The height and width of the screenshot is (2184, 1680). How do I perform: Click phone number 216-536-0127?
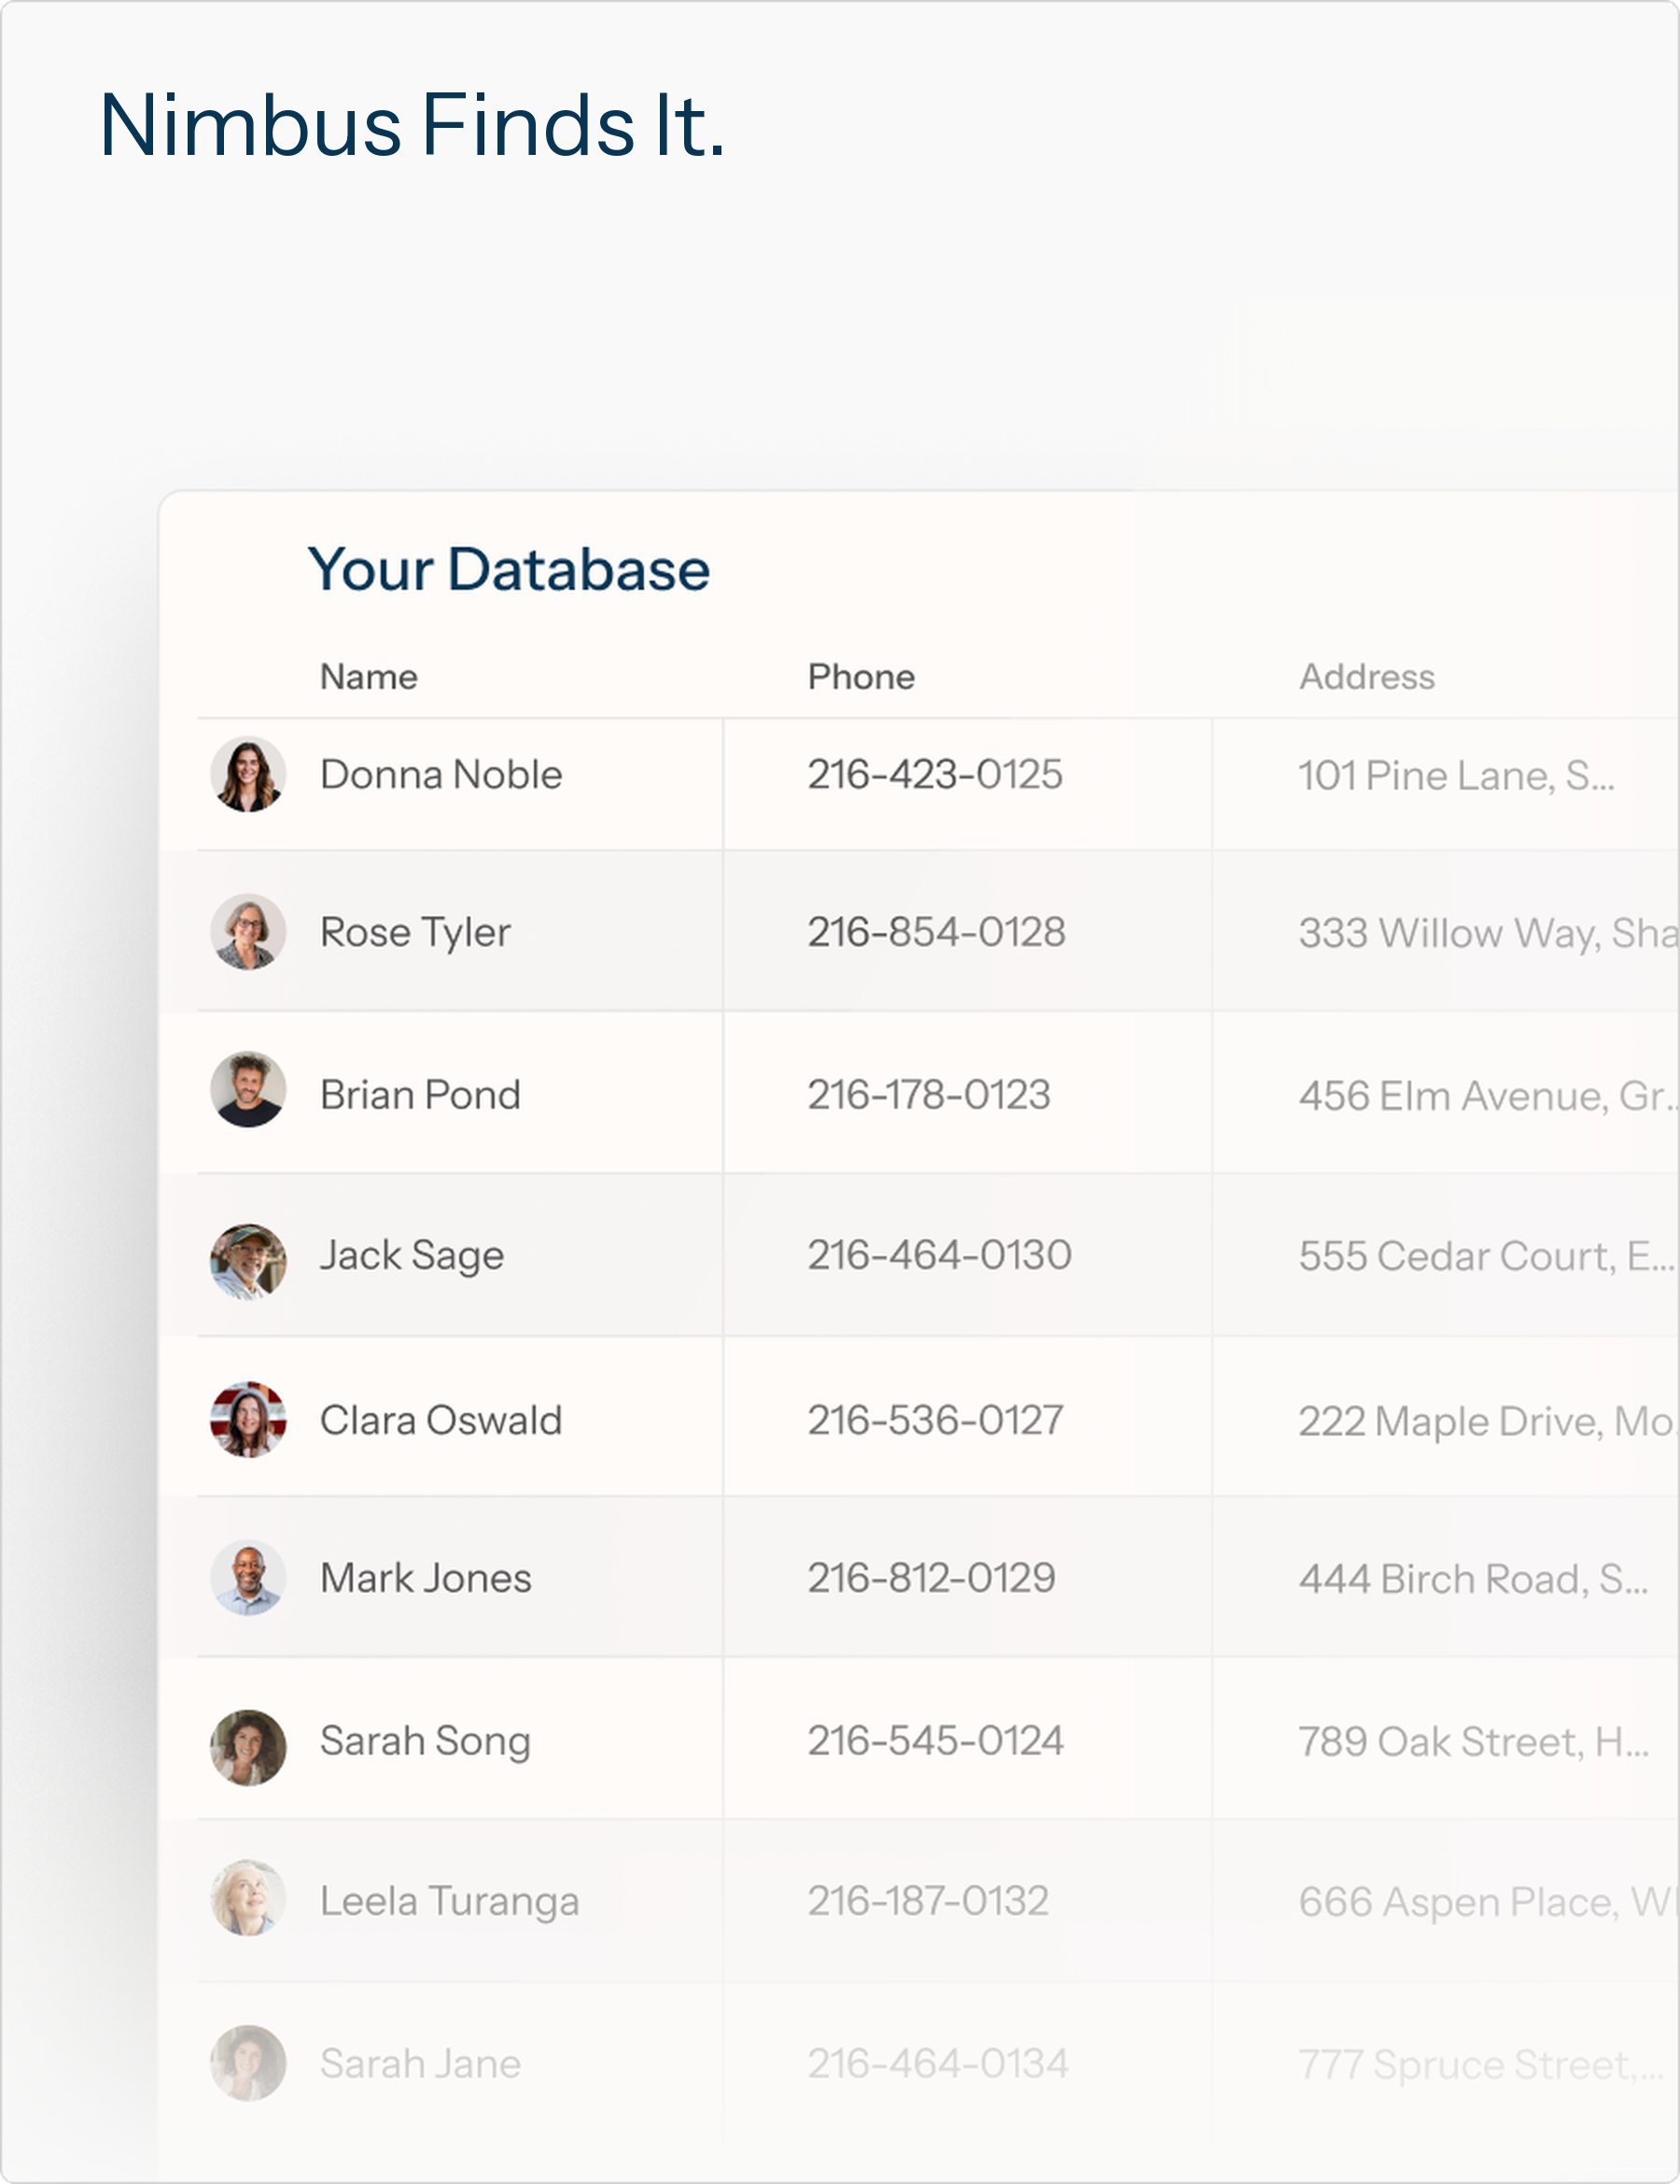936,1421
